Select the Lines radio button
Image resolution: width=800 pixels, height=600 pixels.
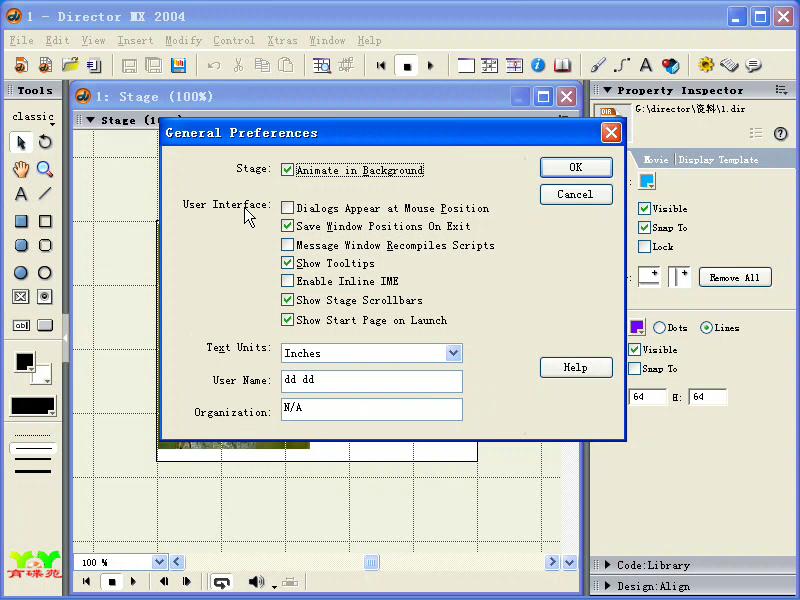coord(706,328)
